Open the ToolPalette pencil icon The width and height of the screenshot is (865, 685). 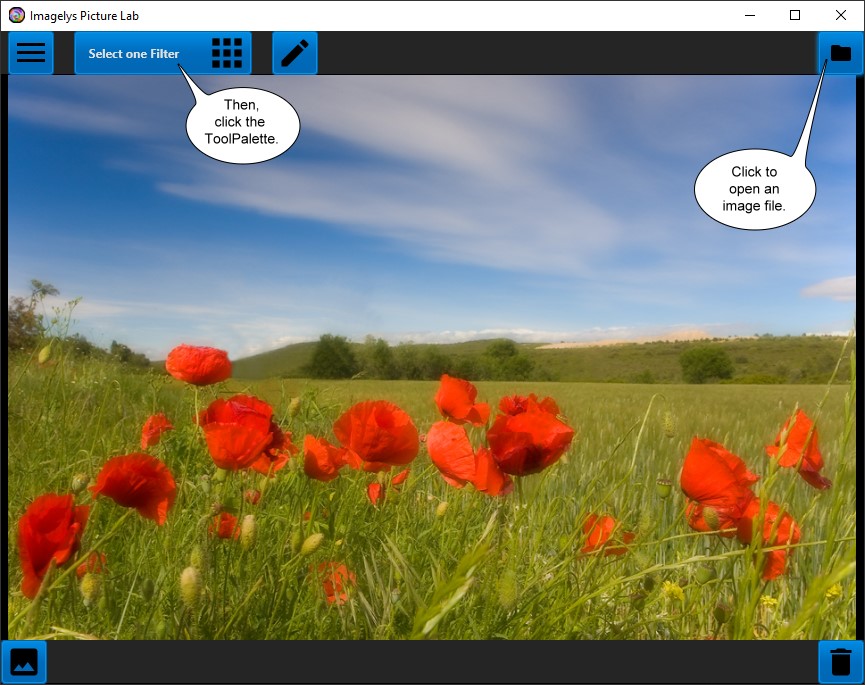295,53
